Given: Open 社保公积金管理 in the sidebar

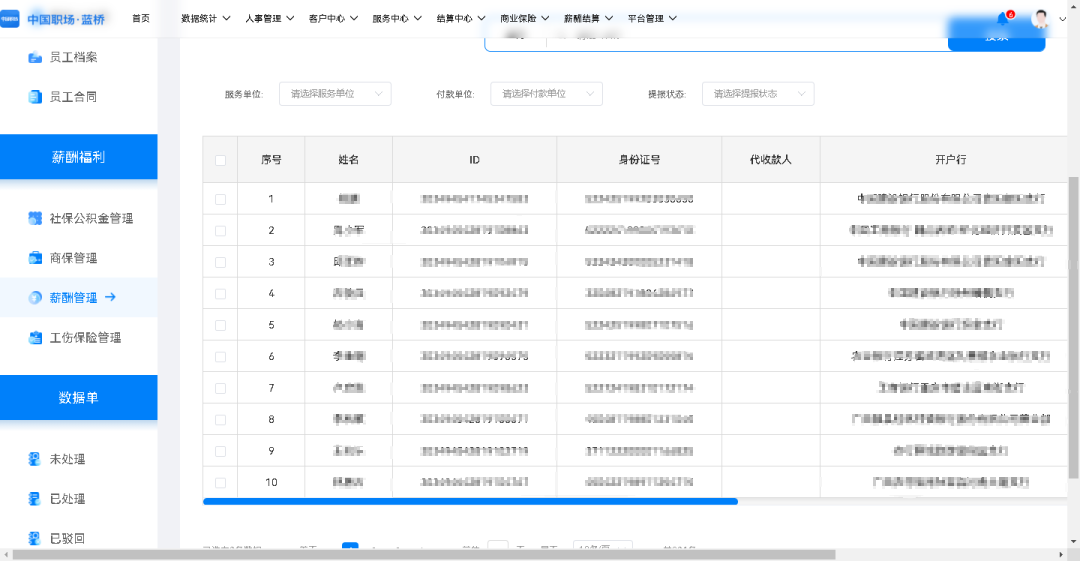Looking at the screenshot, I should point(91,218).
